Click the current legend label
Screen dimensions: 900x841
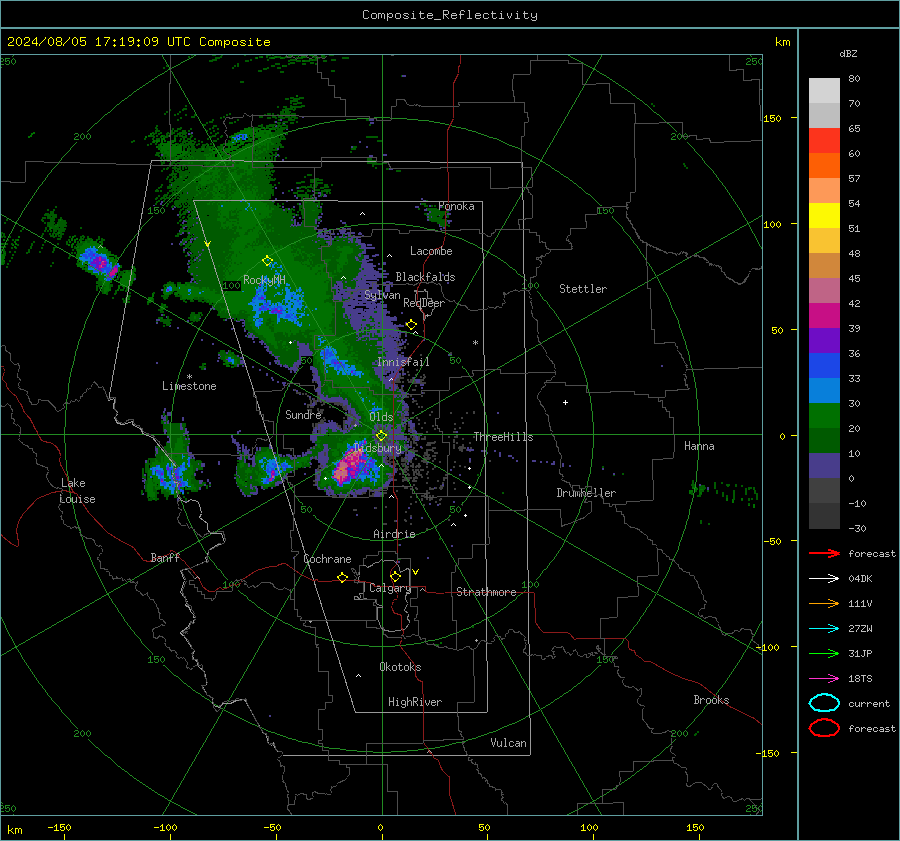pos(869,703)
